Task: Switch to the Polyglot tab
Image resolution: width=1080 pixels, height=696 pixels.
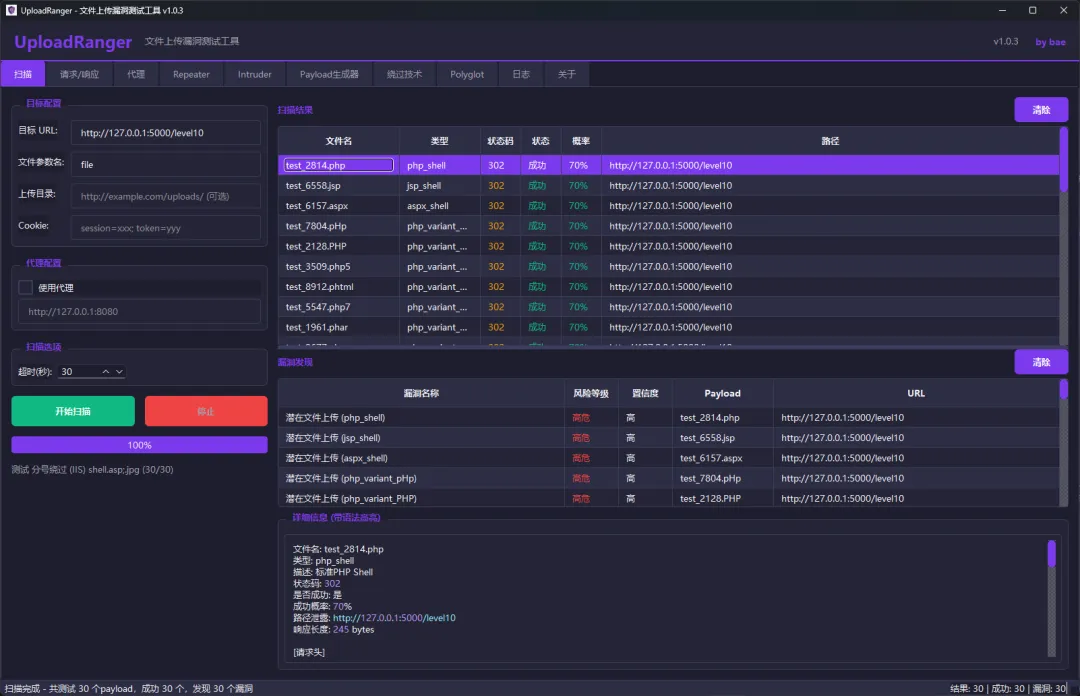Action: pos(467,74)
